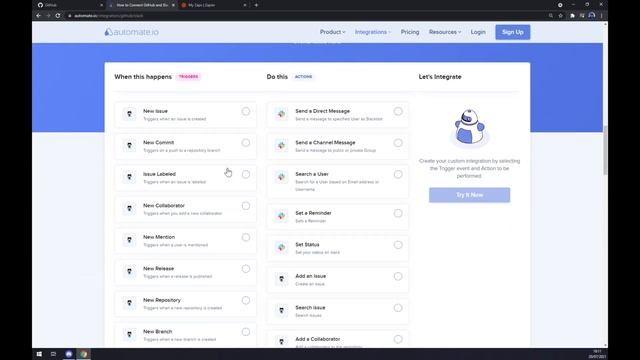This screenshot has width=640, height=360.
Task: Click GitHub icon on Issue Labeled trigger
Action: click(x=129, y=177)
